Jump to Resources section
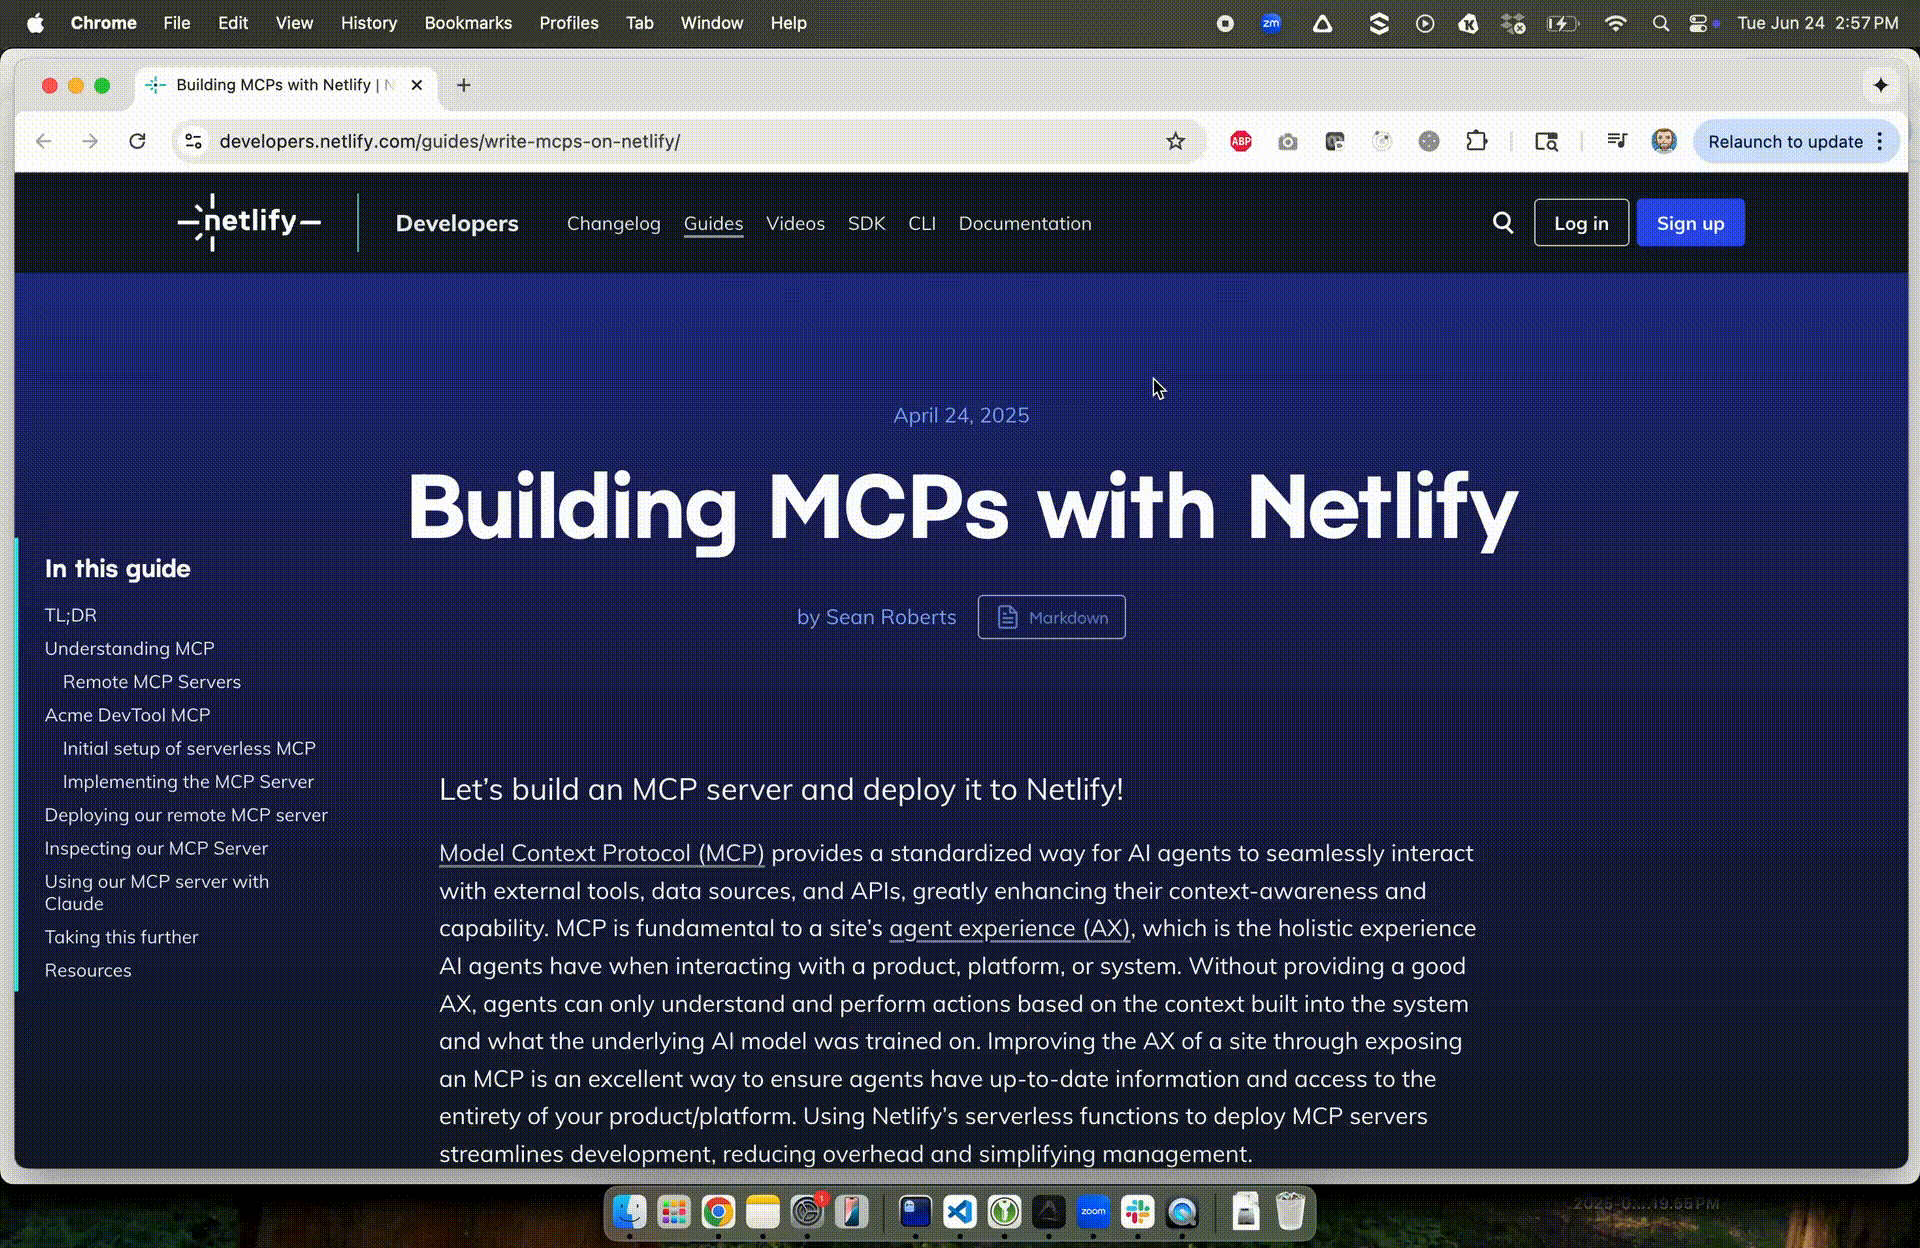Screen dimensions: 1920x1248 point(88,970)
